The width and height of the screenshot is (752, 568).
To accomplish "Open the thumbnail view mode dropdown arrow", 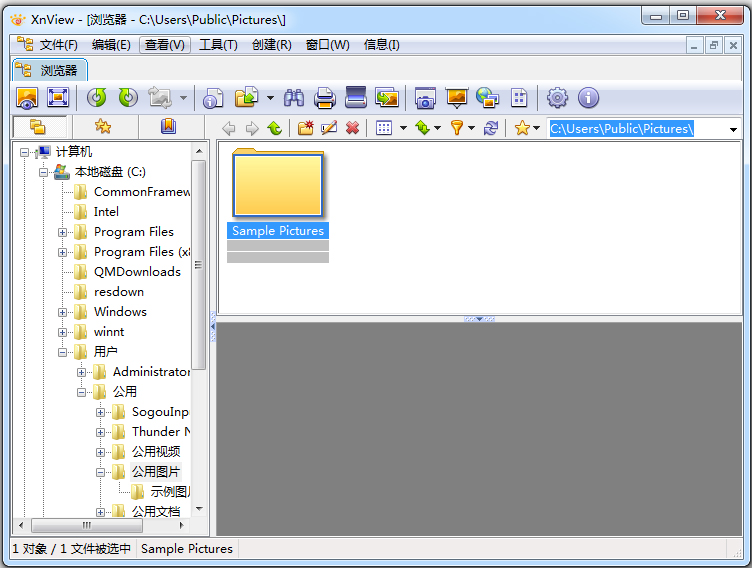I will pos(403,128).
